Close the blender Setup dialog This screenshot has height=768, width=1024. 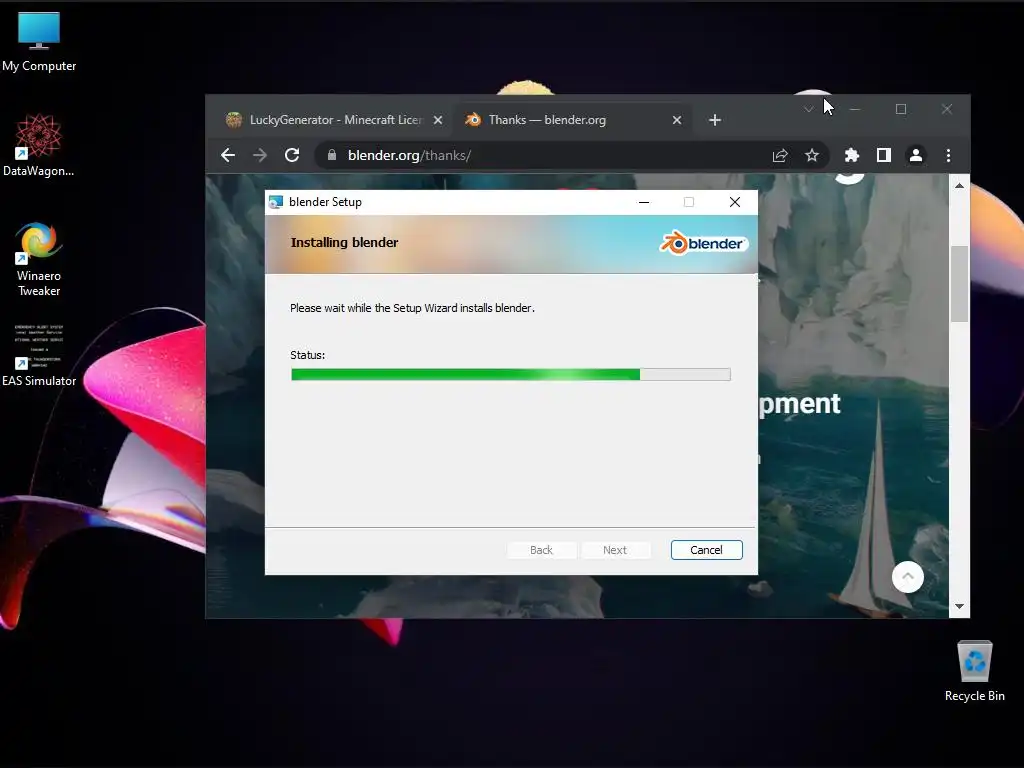[735, 202]
